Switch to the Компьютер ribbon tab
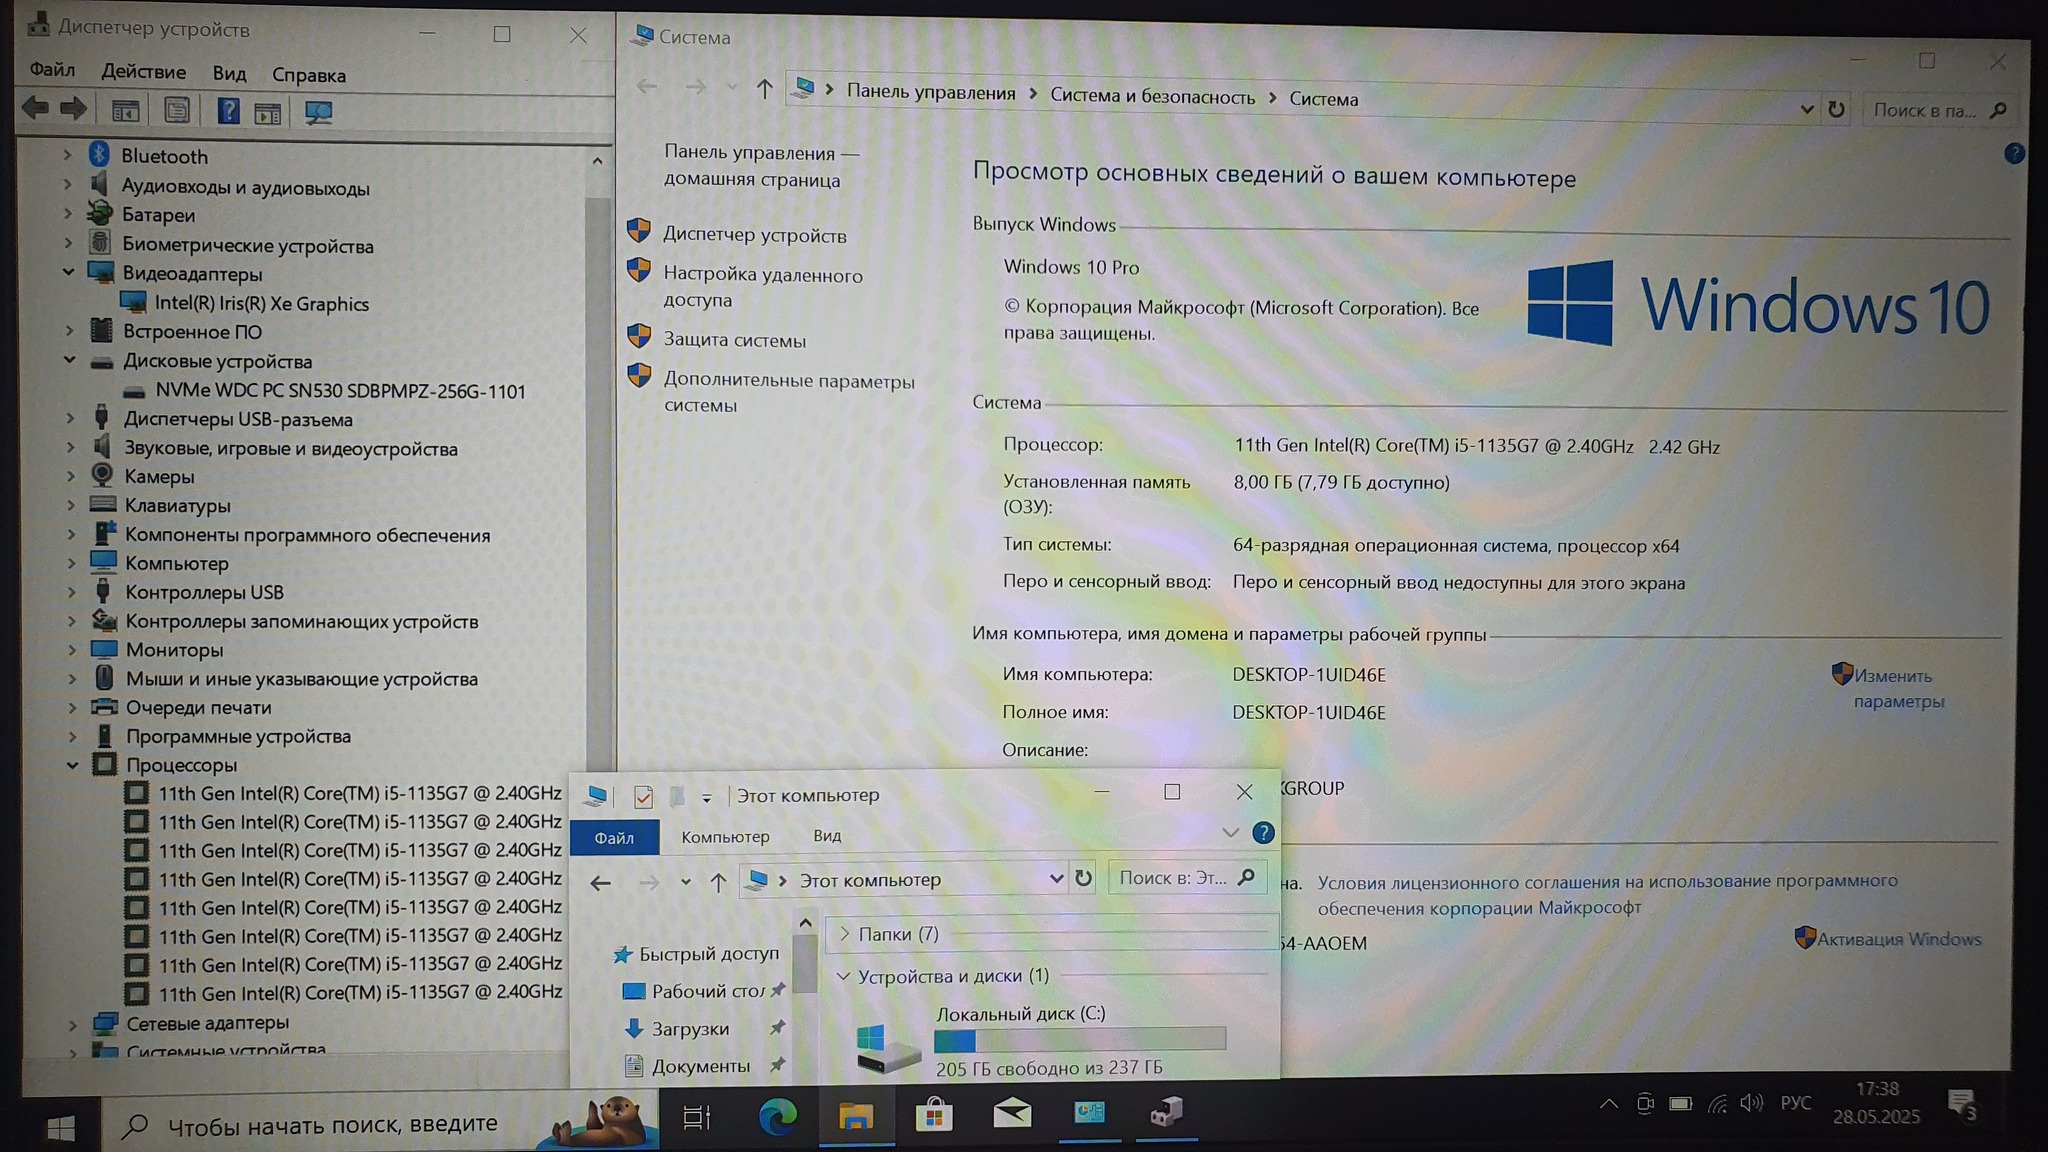 (x=725, y=837)
